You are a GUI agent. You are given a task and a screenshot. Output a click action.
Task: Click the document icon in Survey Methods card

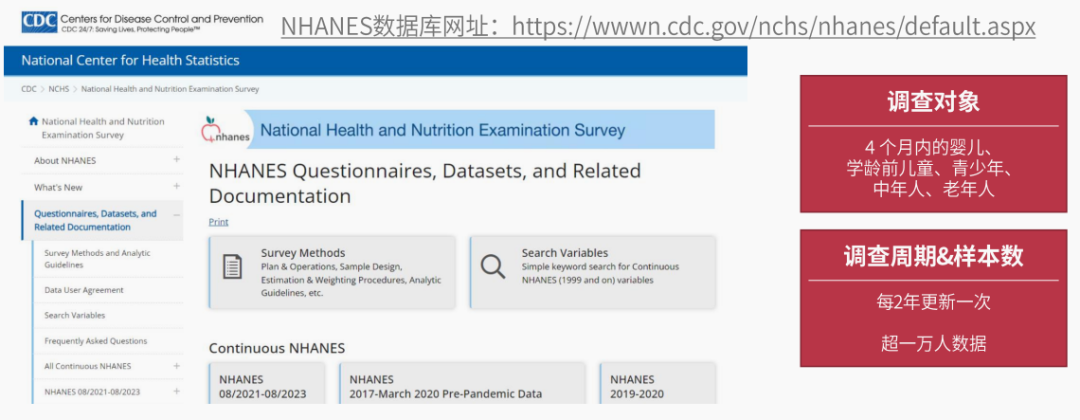click(x=233, y=266)
